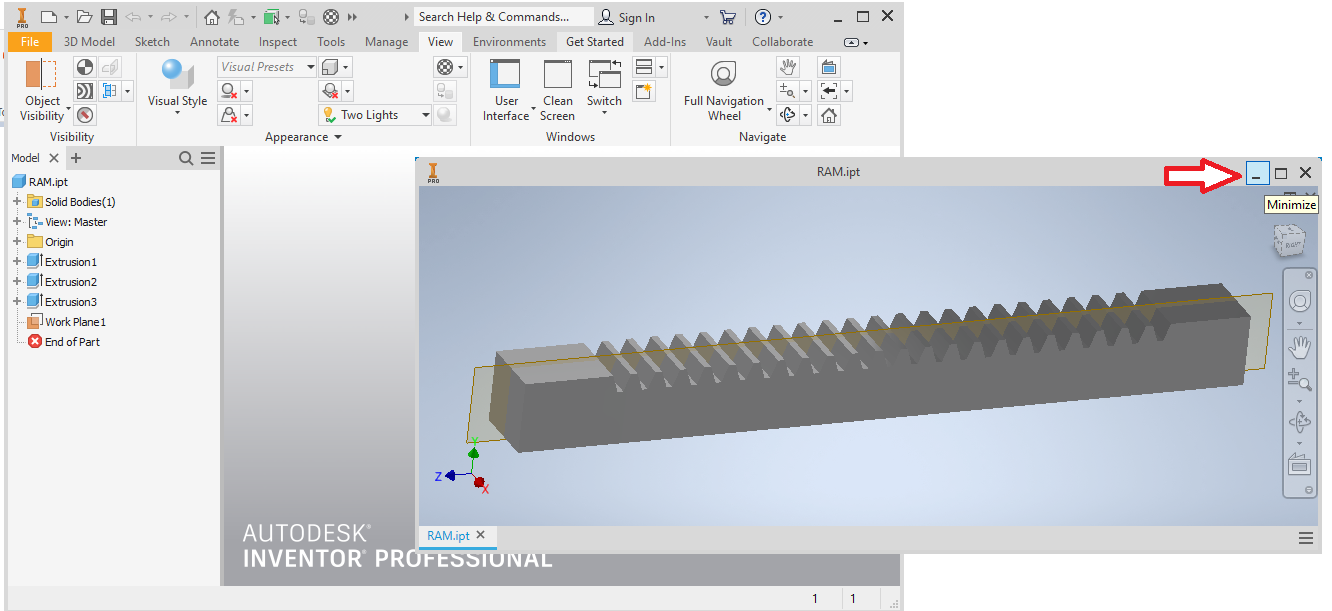The width and height of the screenshot is (1332, 611).
Task: Open the File menu
Action: (x=30, y=42)
